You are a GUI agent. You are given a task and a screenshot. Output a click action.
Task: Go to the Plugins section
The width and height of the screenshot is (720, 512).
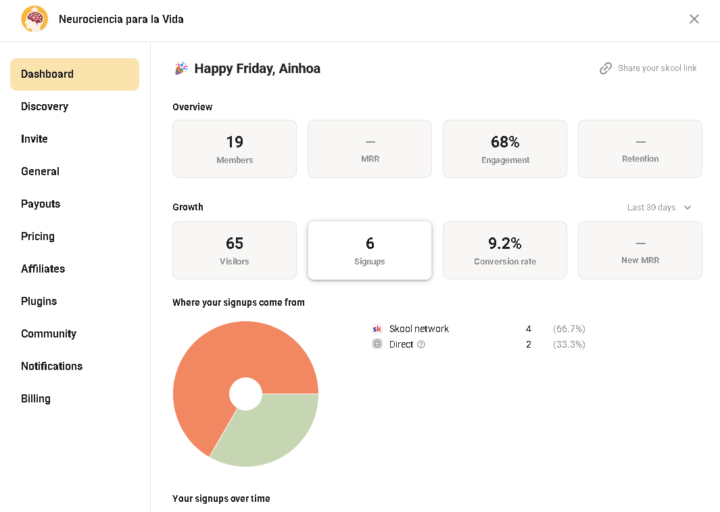click(39, 301)
